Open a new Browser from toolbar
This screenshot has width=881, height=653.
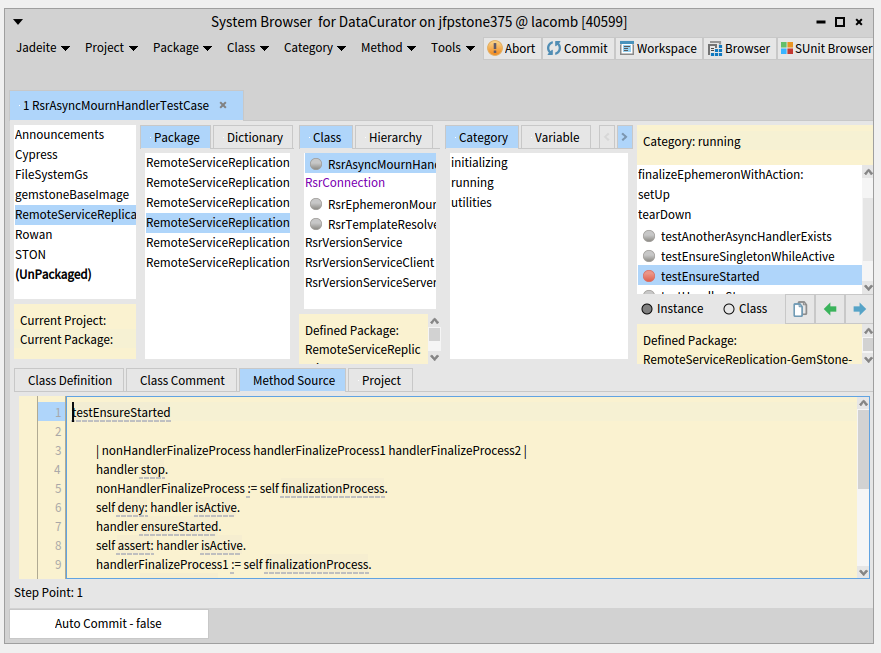[x=739, y=48]
